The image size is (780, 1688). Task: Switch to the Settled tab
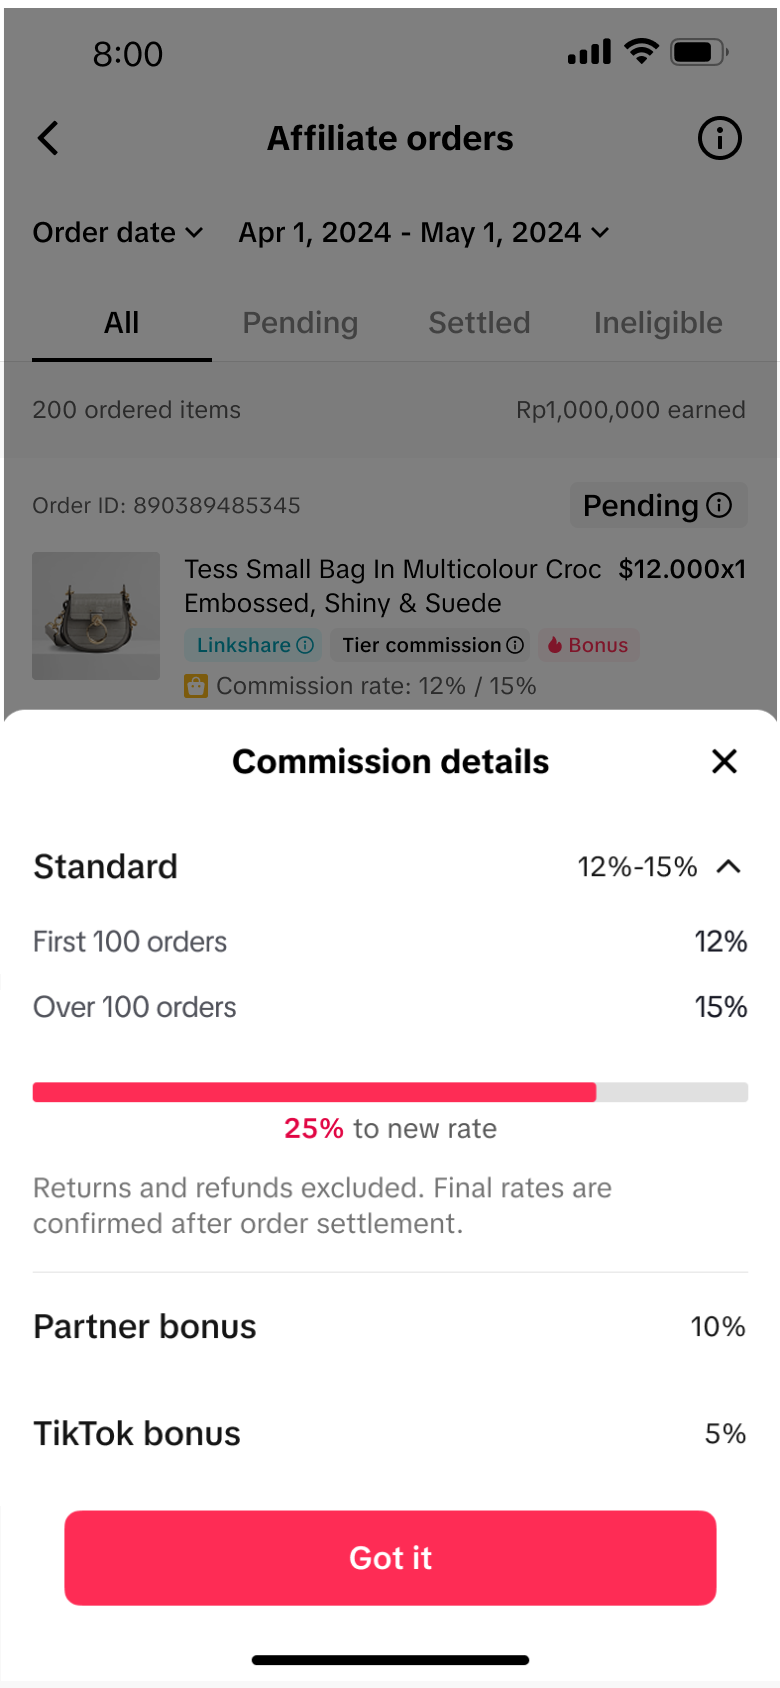tap(479, 323)
